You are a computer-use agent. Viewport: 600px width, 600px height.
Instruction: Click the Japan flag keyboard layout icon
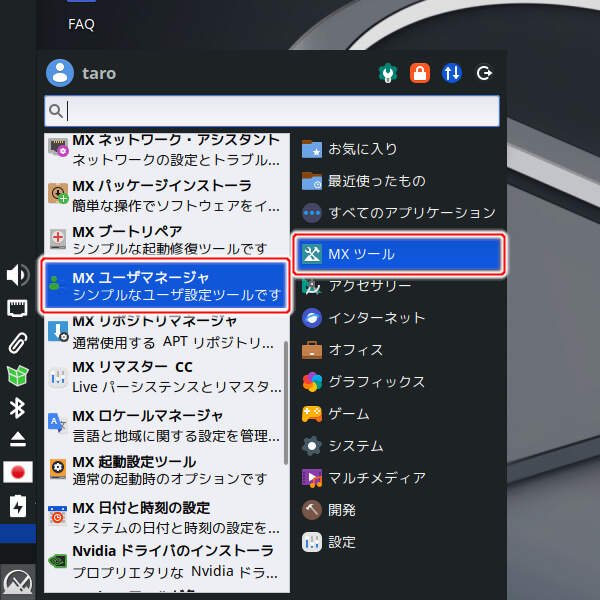click(x=18, y=472)
